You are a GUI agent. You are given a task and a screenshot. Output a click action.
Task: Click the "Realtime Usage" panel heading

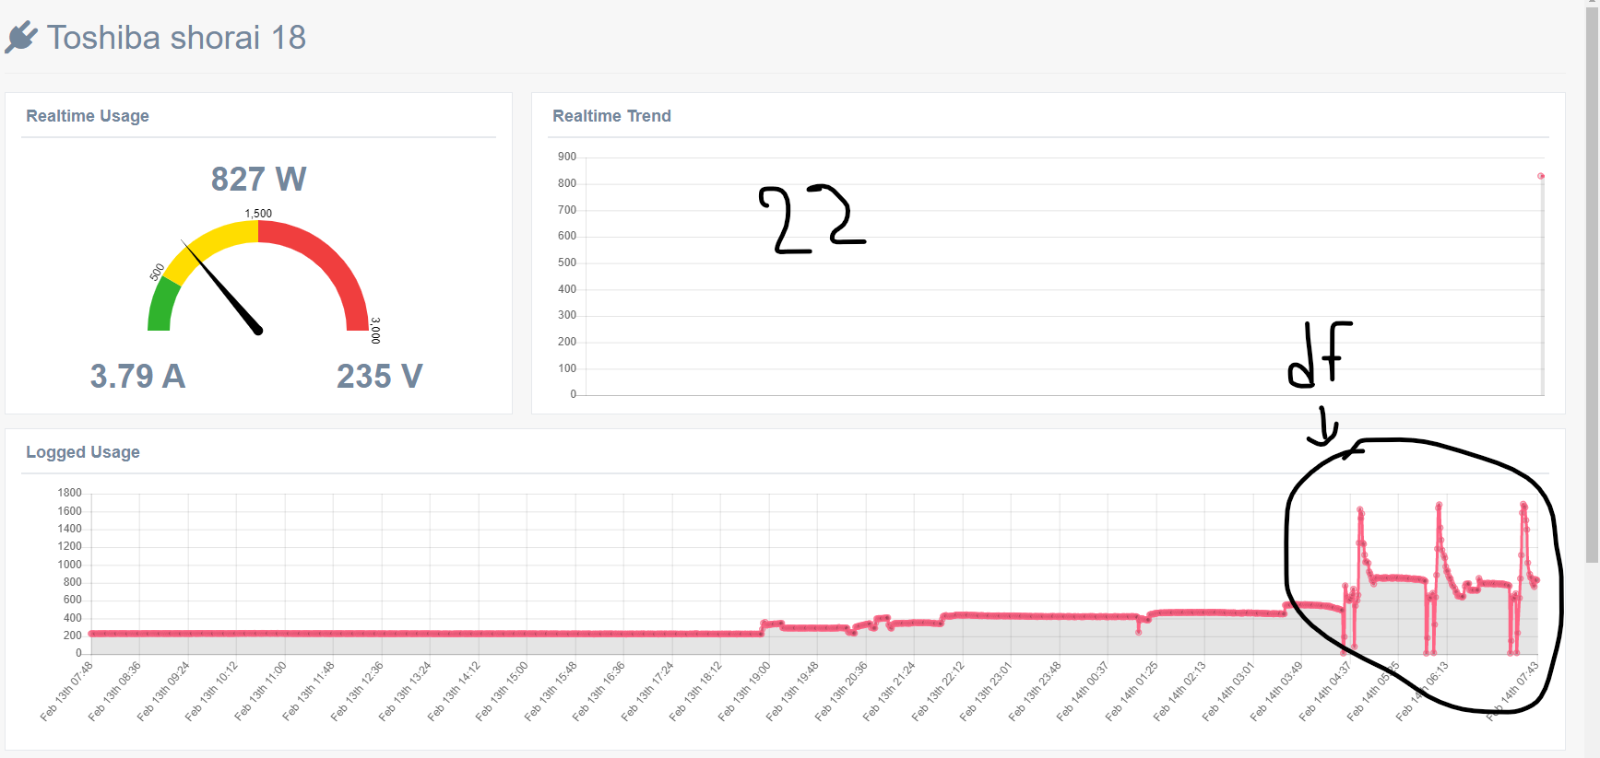point(87,116)
